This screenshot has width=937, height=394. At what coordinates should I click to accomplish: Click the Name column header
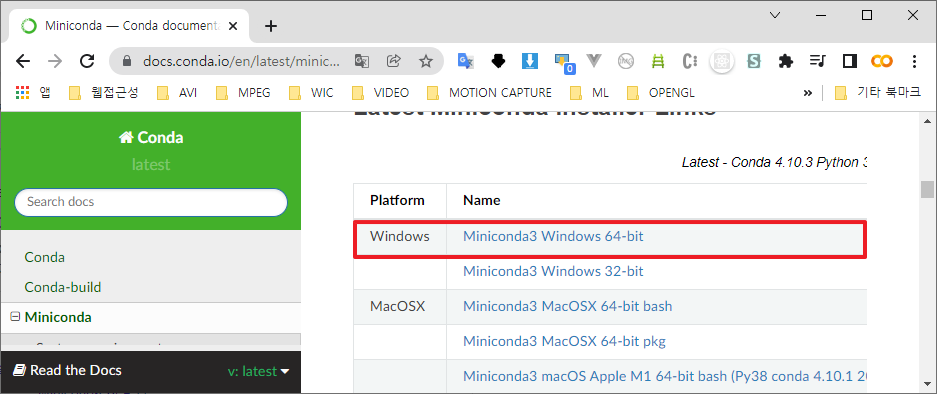click(x=482, y=200)
